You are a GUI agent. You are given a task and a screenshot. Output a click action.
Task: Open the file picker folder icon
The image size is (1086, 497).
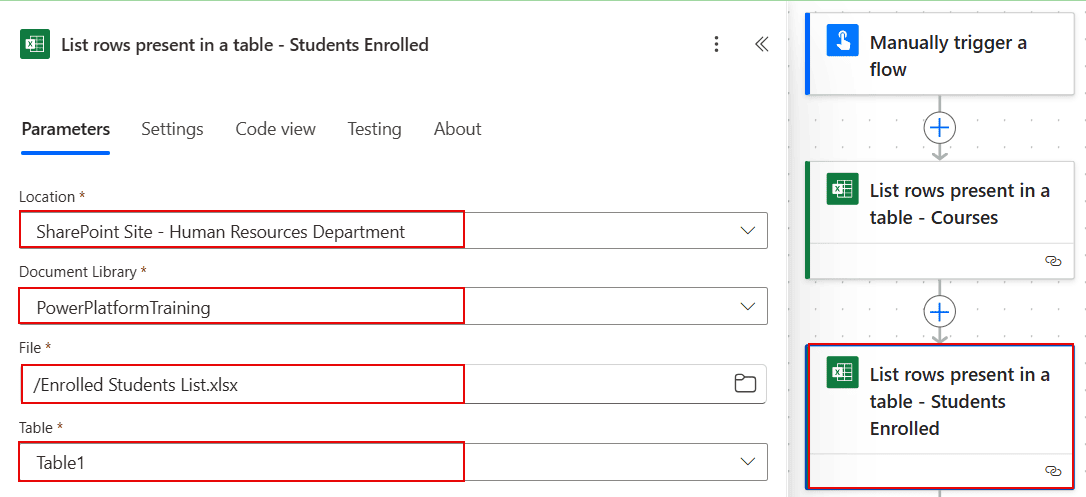[745, 384]
